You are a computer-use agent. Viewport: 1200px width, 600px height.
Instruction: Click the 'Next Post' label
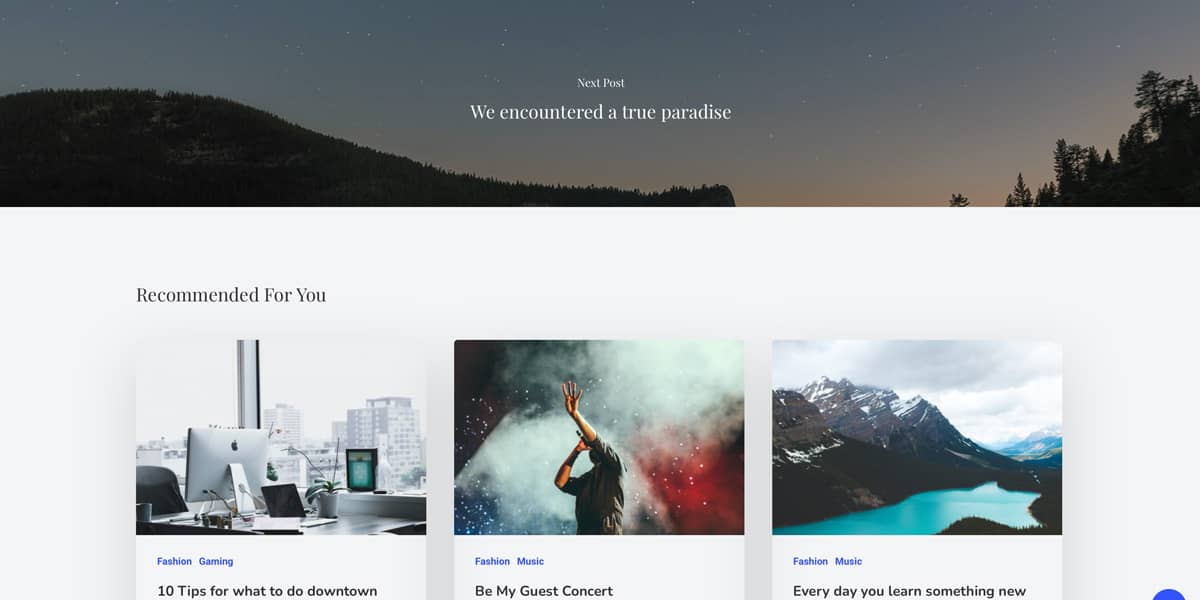click(x=600, y=83)
